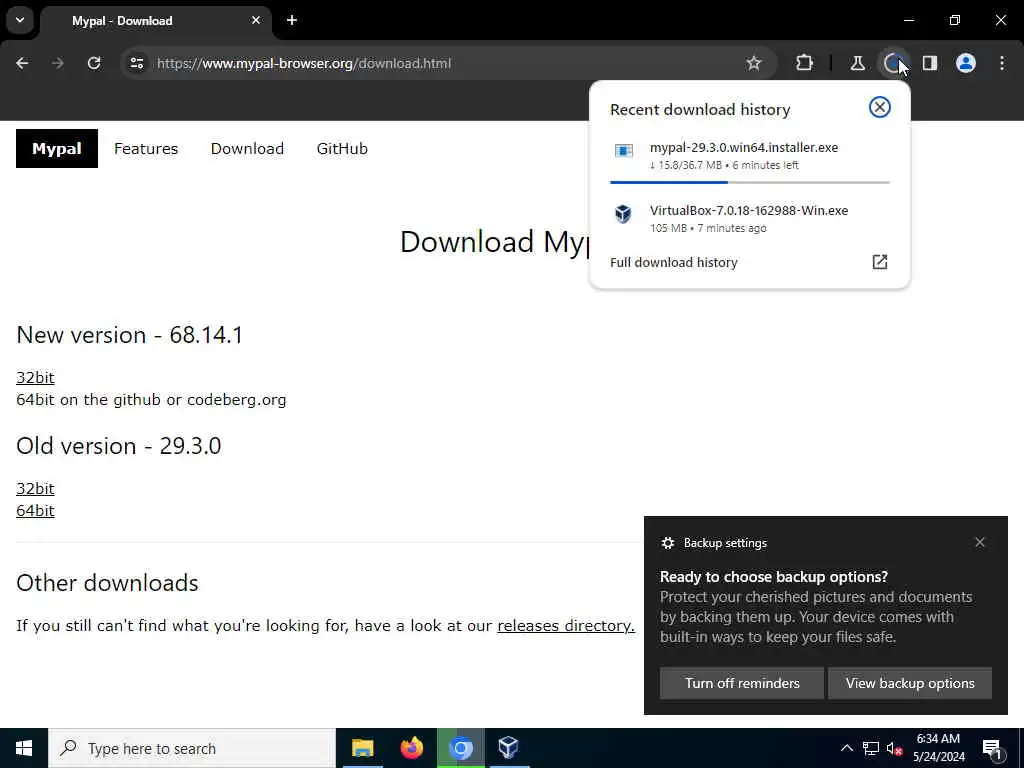Download new version 68.14.1 32bit link
The width and height of the screenshot is (1024, 768).
35,377
